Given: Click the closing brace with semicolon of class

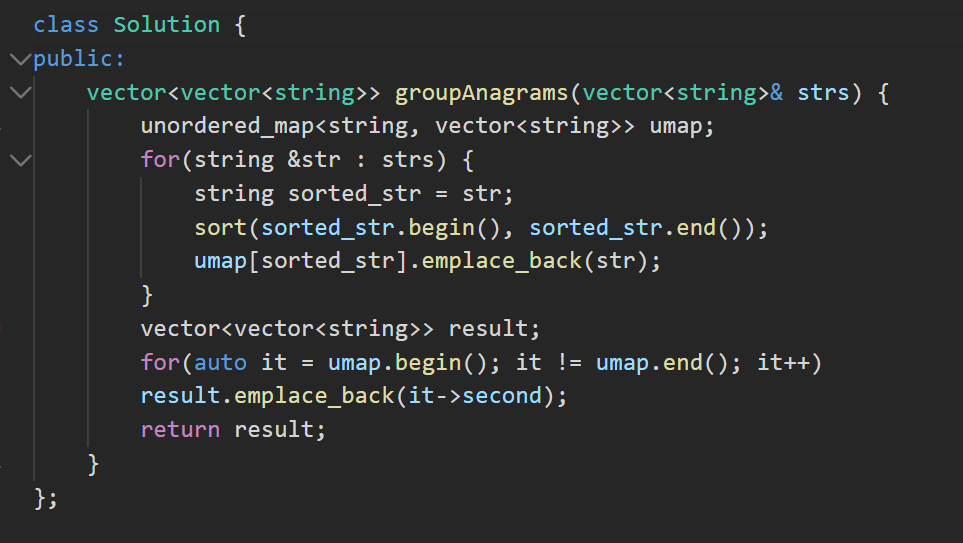Looking at the screenshot, I should [46, 498].
